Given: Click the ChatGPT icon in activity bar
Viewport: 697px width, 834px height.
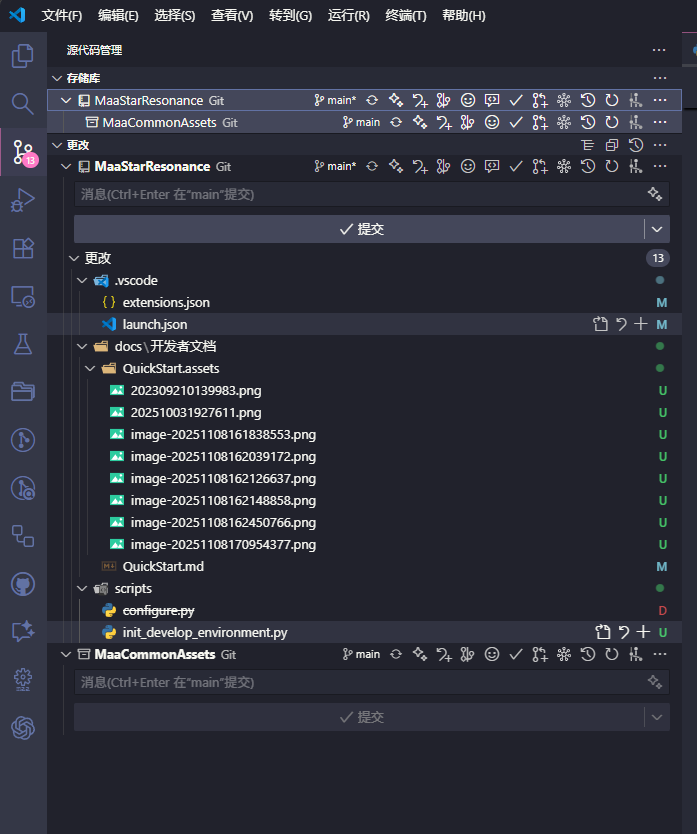Looking at the screenshot, I should [22, 728].
